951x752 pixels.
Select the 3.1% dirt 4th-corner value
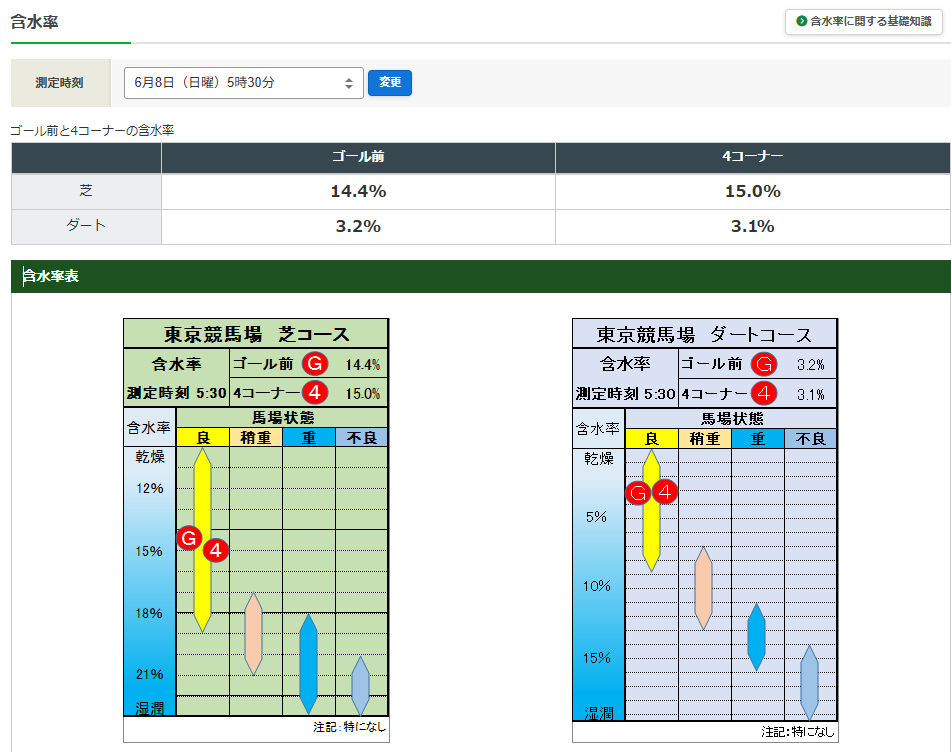point(752,226)
